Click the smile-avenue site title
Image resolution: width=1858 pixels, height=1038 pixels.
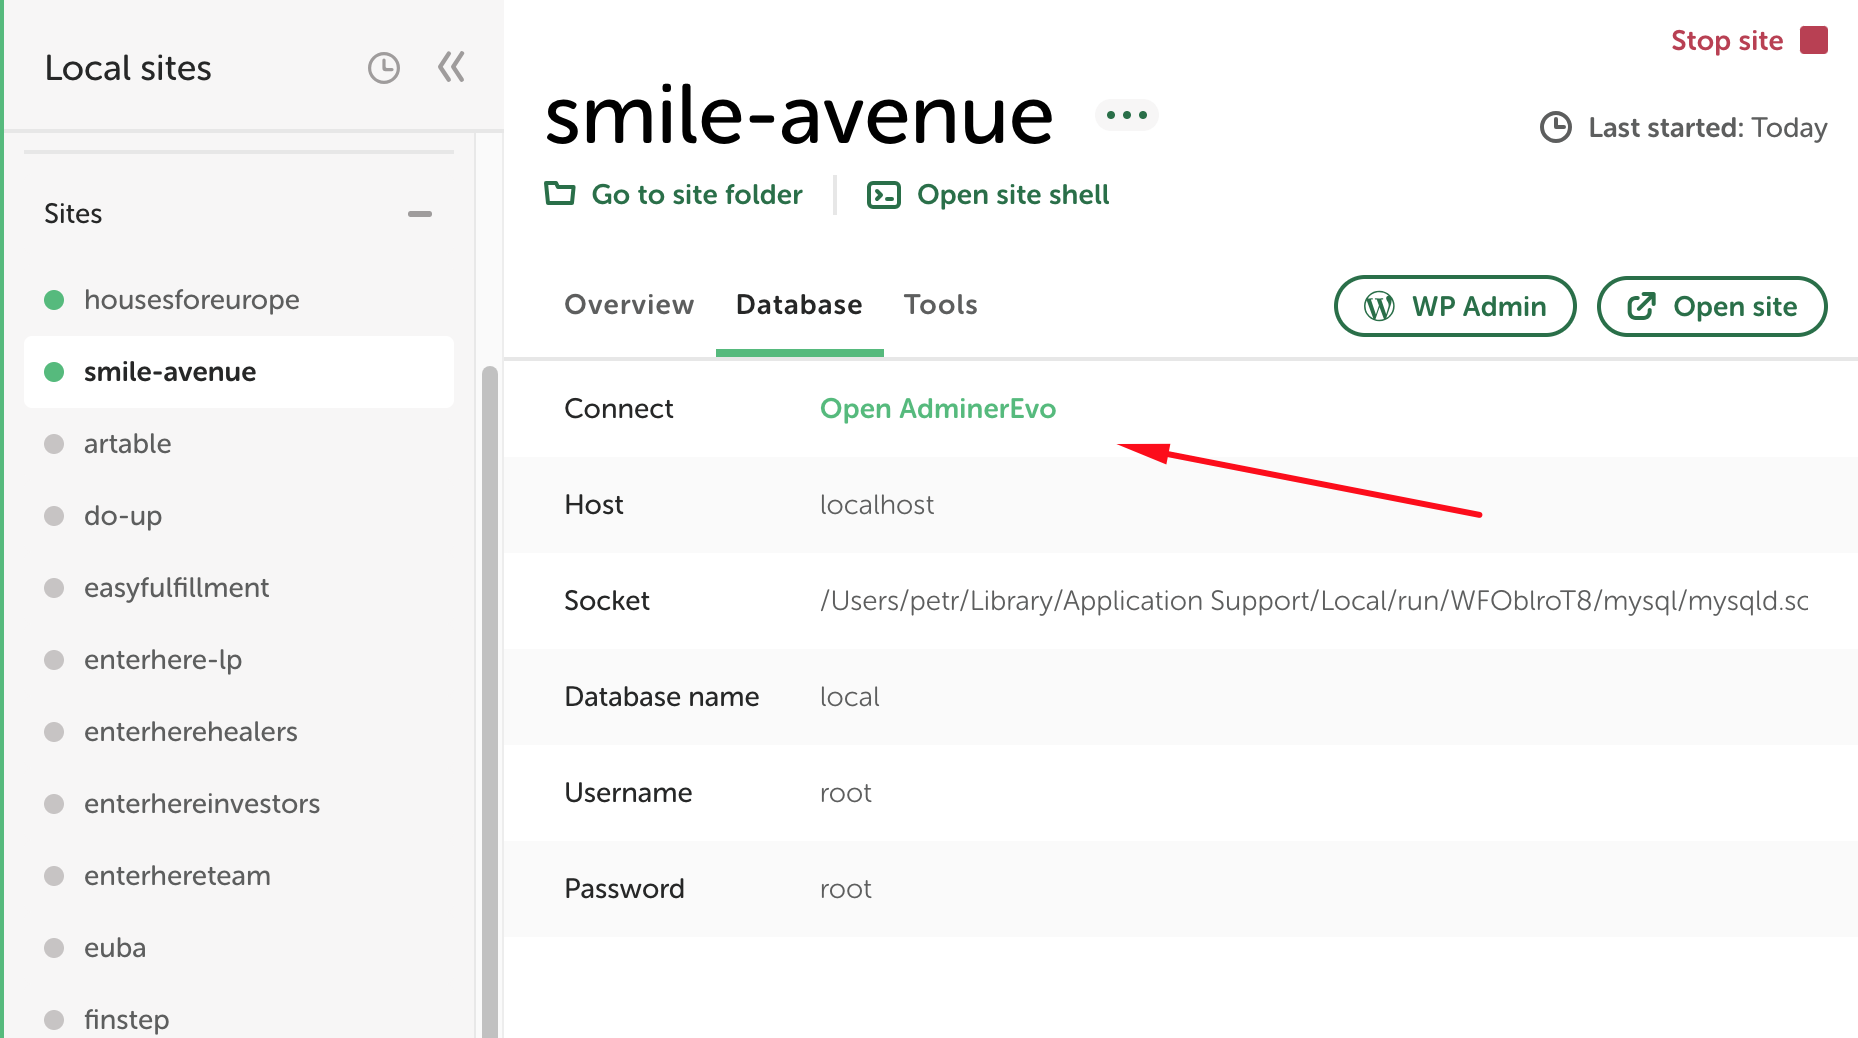(x=799, y=116)
